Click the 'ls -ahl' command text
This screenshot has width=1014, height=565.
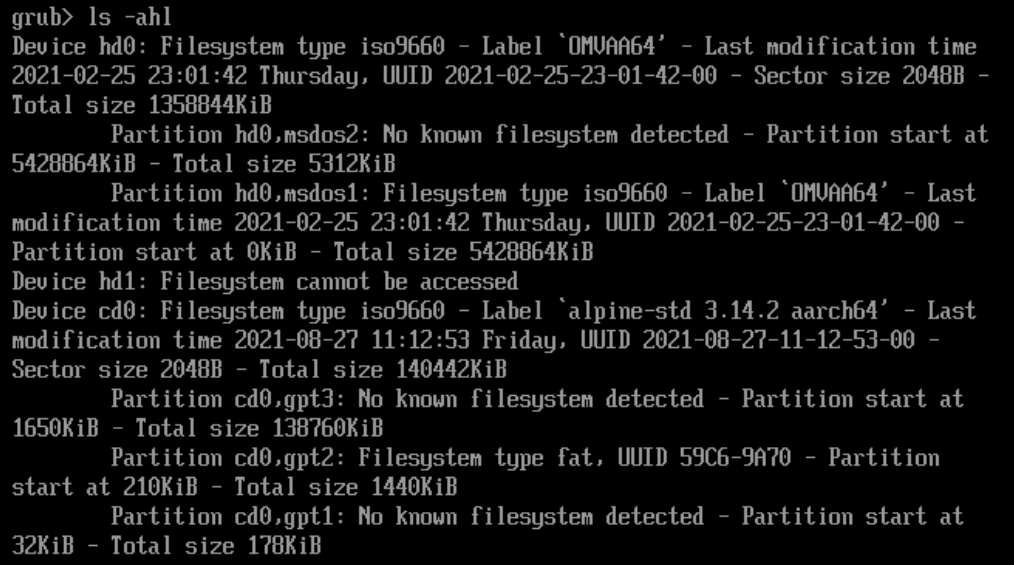pyautogui.click(x=129, y=16)
